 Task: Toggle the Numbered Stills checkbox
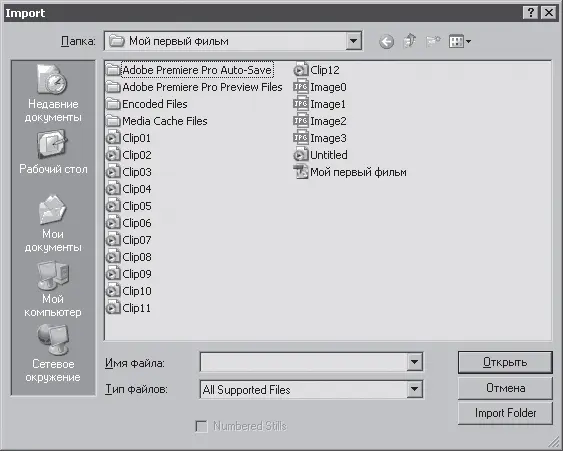(201, 426)
